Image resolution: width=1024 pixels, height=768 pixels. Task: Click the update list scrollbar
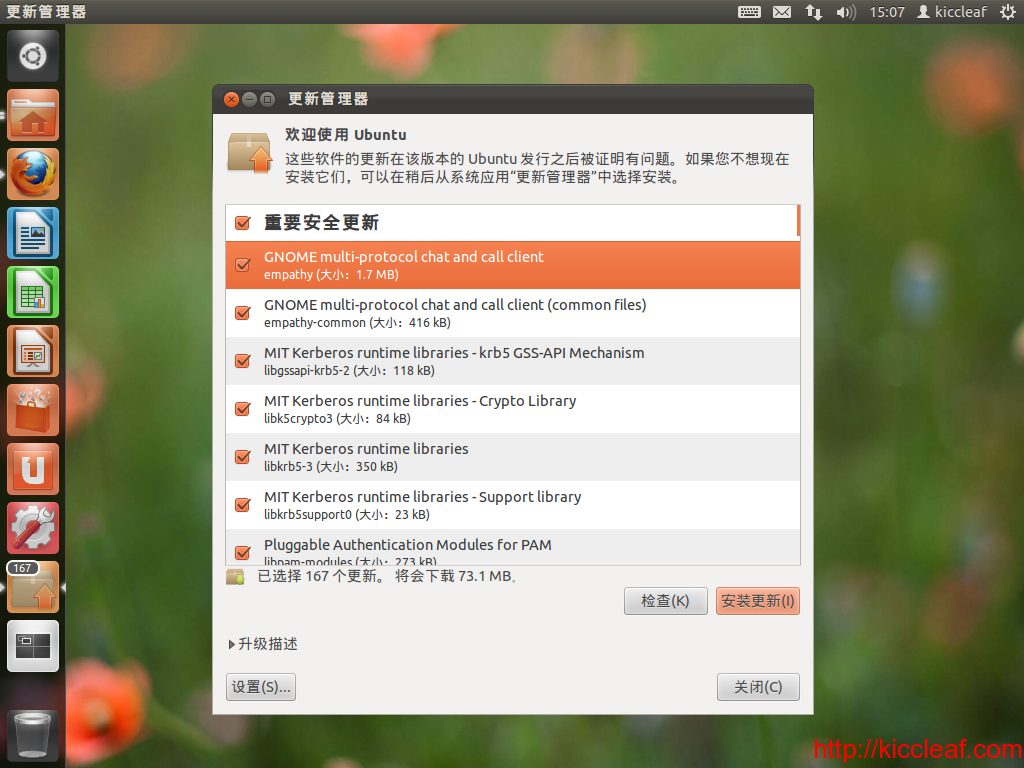798,221
